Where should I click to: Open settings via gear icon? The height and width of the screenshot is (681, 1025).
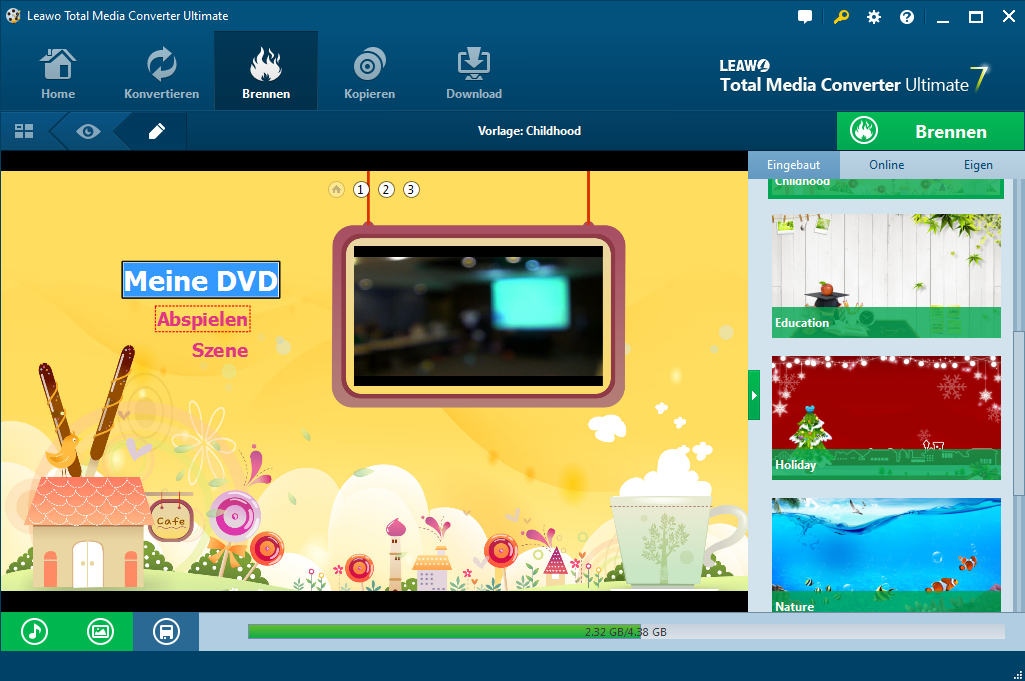(874, 17)
